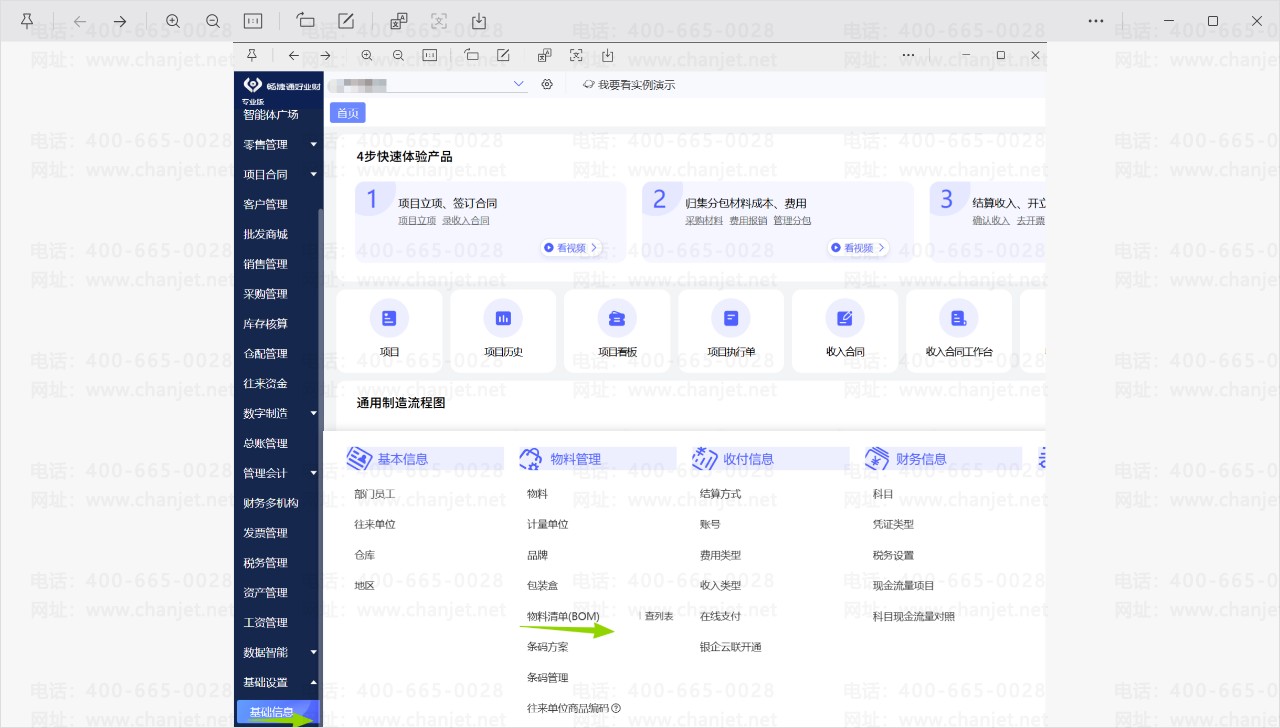The height and width of the screenshot is (728, 1280).
Task: Open settings gear beside the account dropdown
Action: 547,85
